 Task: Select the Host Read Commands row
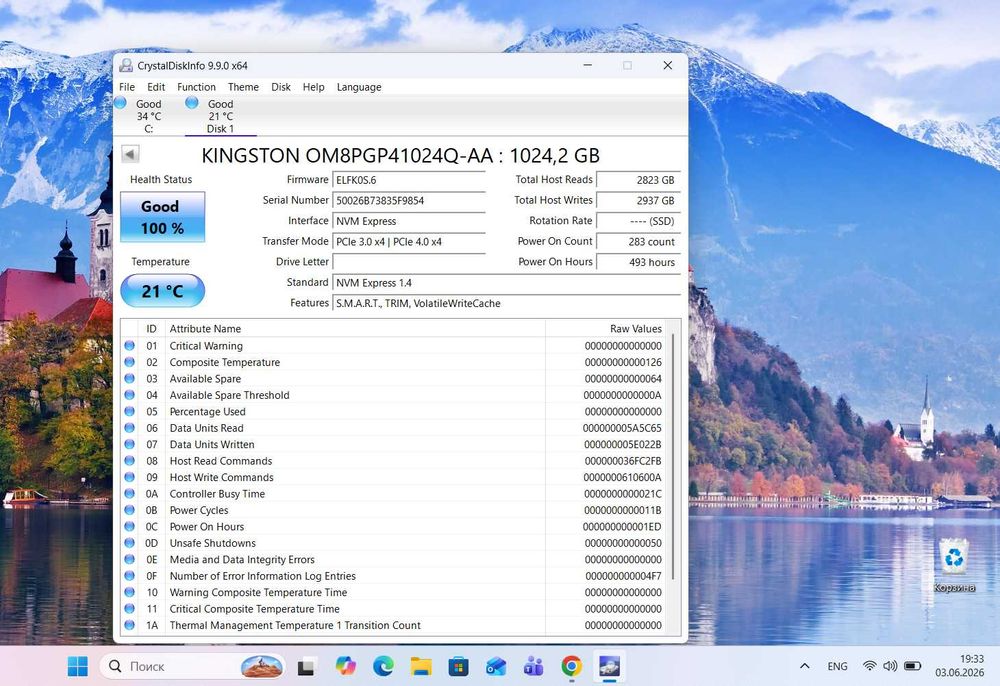[393, 461]
